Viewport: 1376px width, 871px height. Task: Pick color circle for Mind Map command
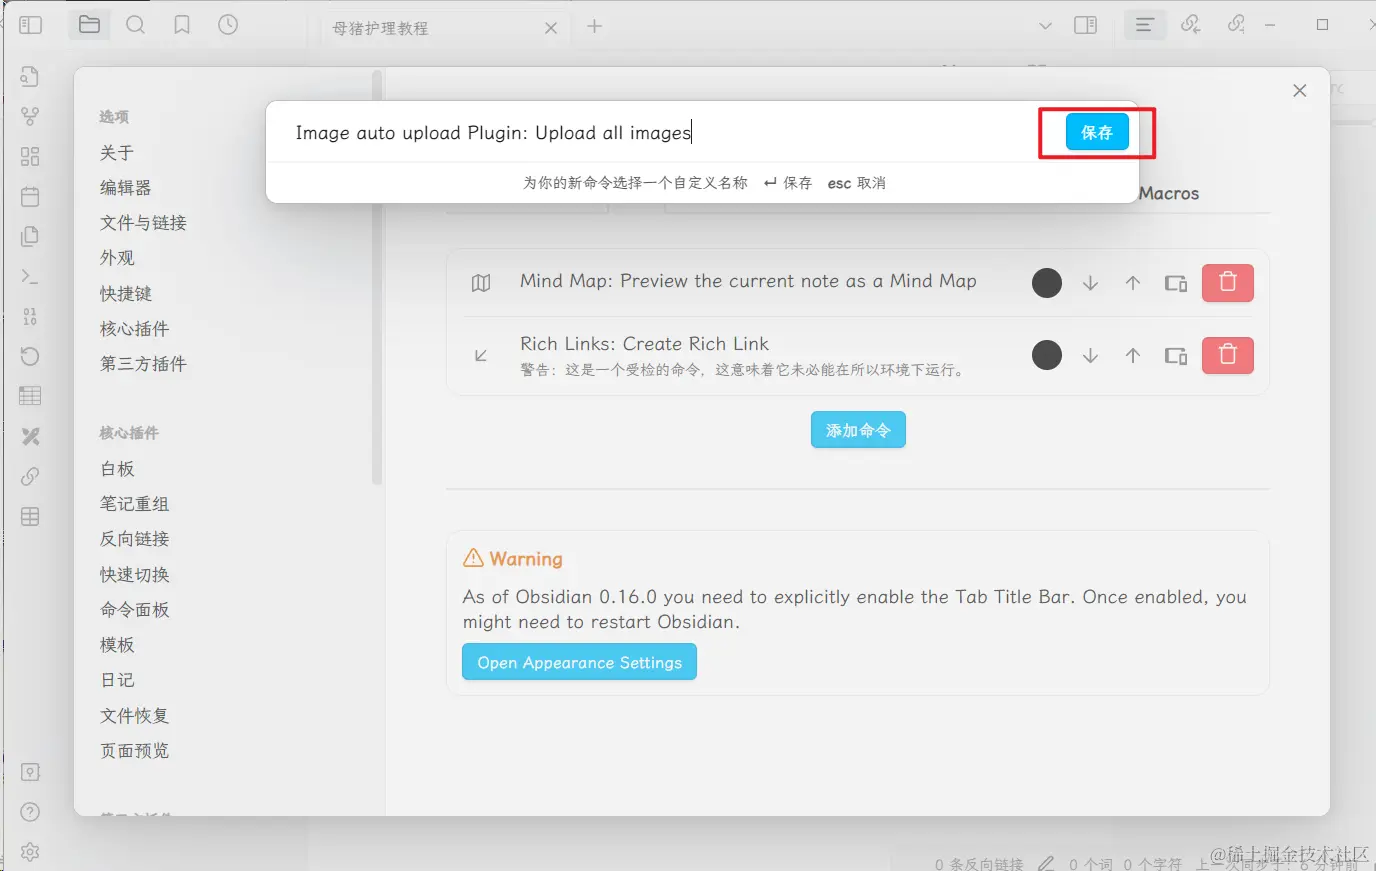(1047, 283)
